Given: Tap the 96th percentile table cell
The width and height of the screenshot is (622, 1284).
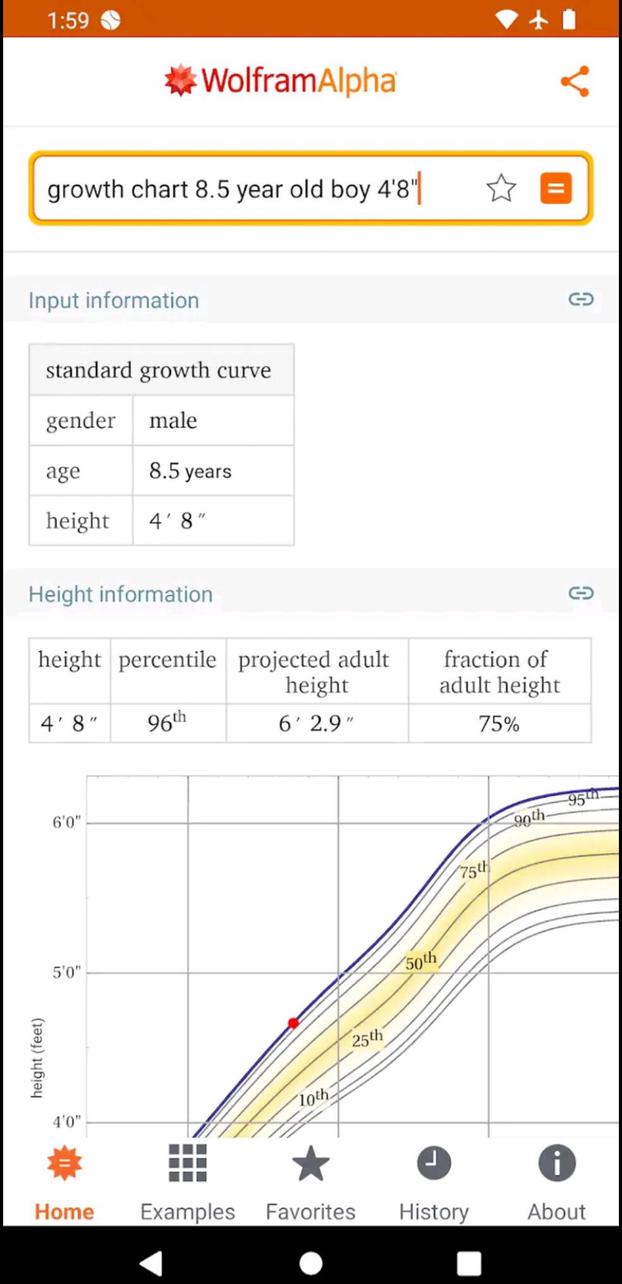Looking at the screenshot, I should coord(167,724).
